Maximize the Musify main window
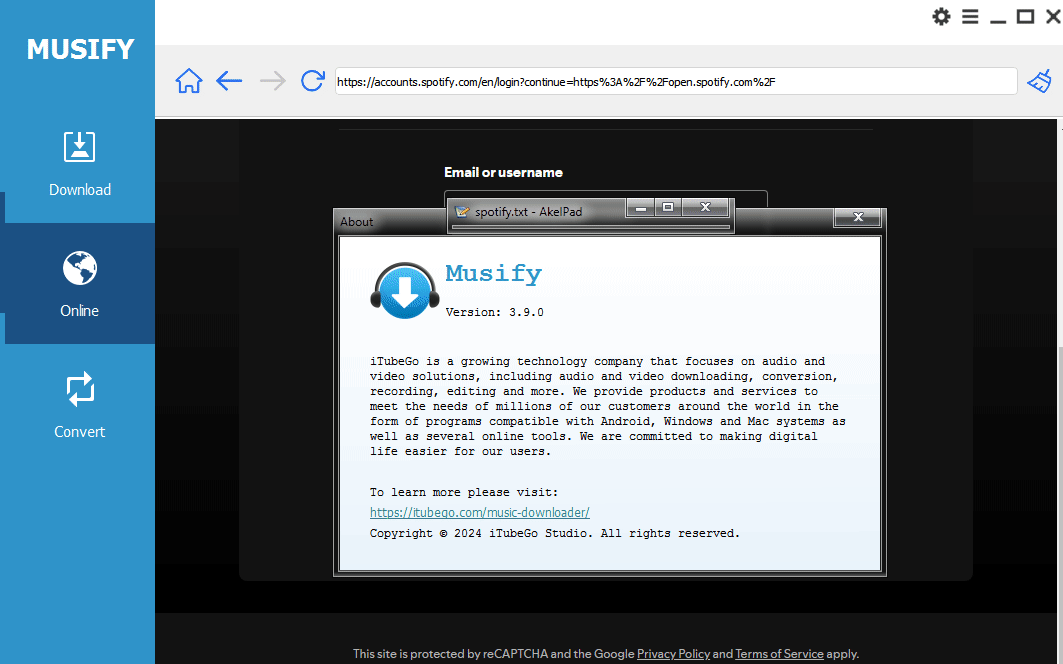This screenshot has height=664, width=1063. (1025, 16)
